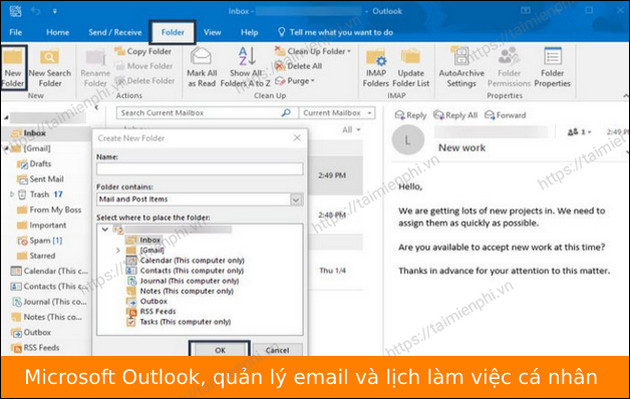Open the Current Mailbox scope dropdown
Image resolution: width=630 pixels, height=399 pixels.
tap(337, 113)
